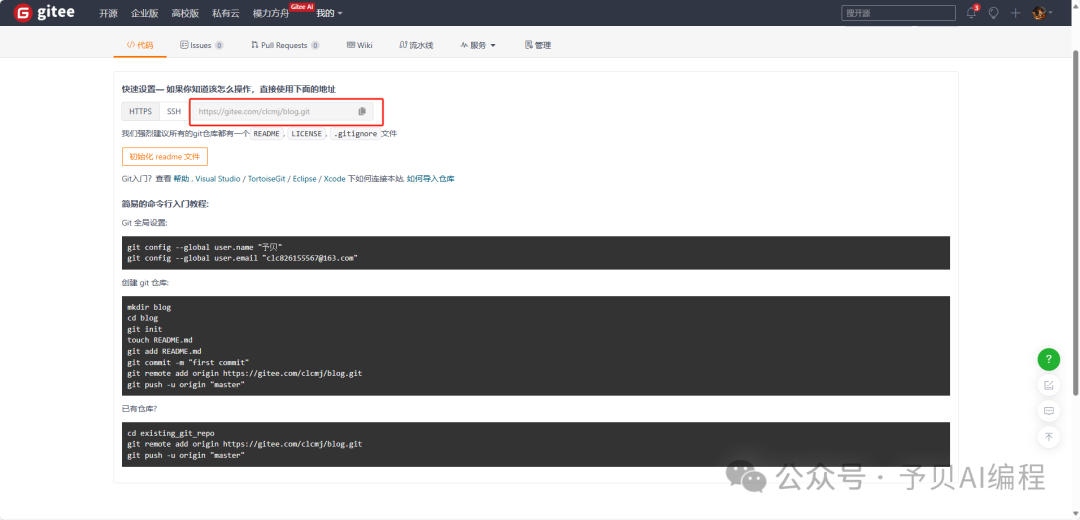Viewport: 1080px width, 520px height.
Task: Open the Eclipse link
Action: [304, 179]
